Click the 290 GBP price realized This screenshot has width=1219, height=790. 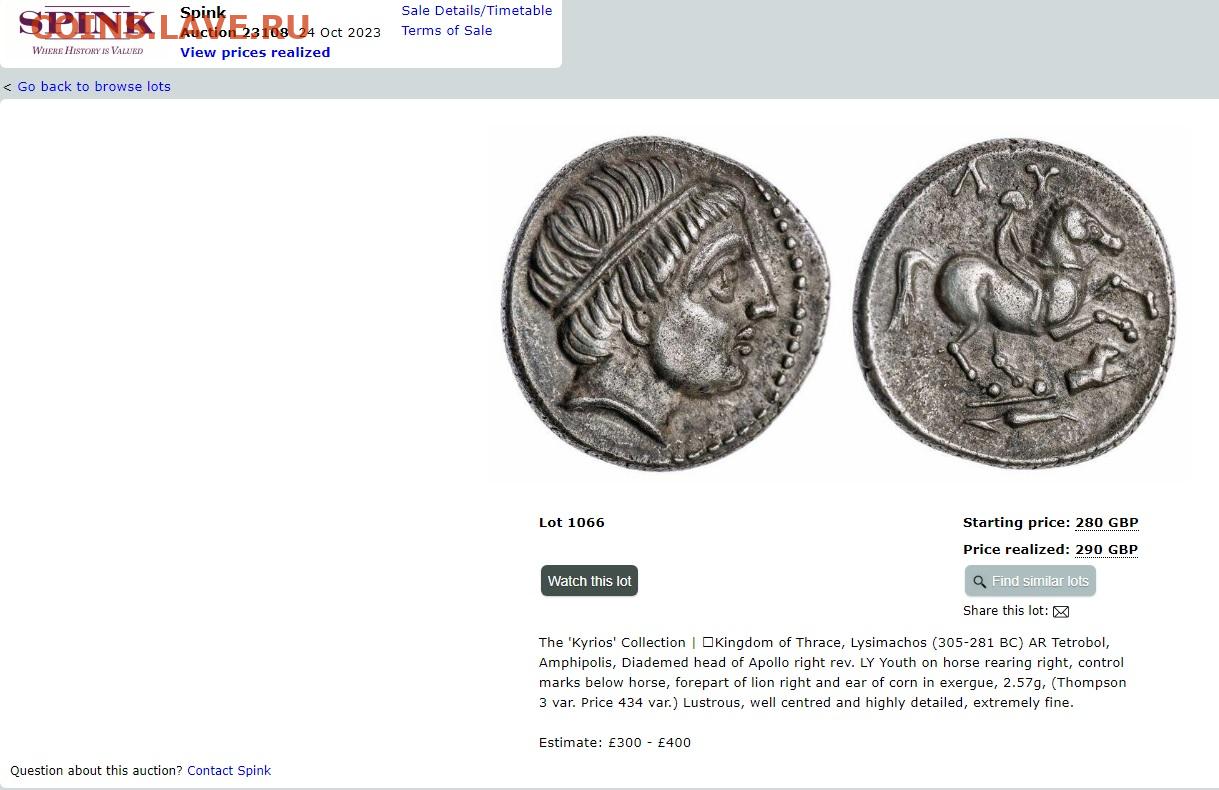pyautogui.click(x=1107, y=549)
